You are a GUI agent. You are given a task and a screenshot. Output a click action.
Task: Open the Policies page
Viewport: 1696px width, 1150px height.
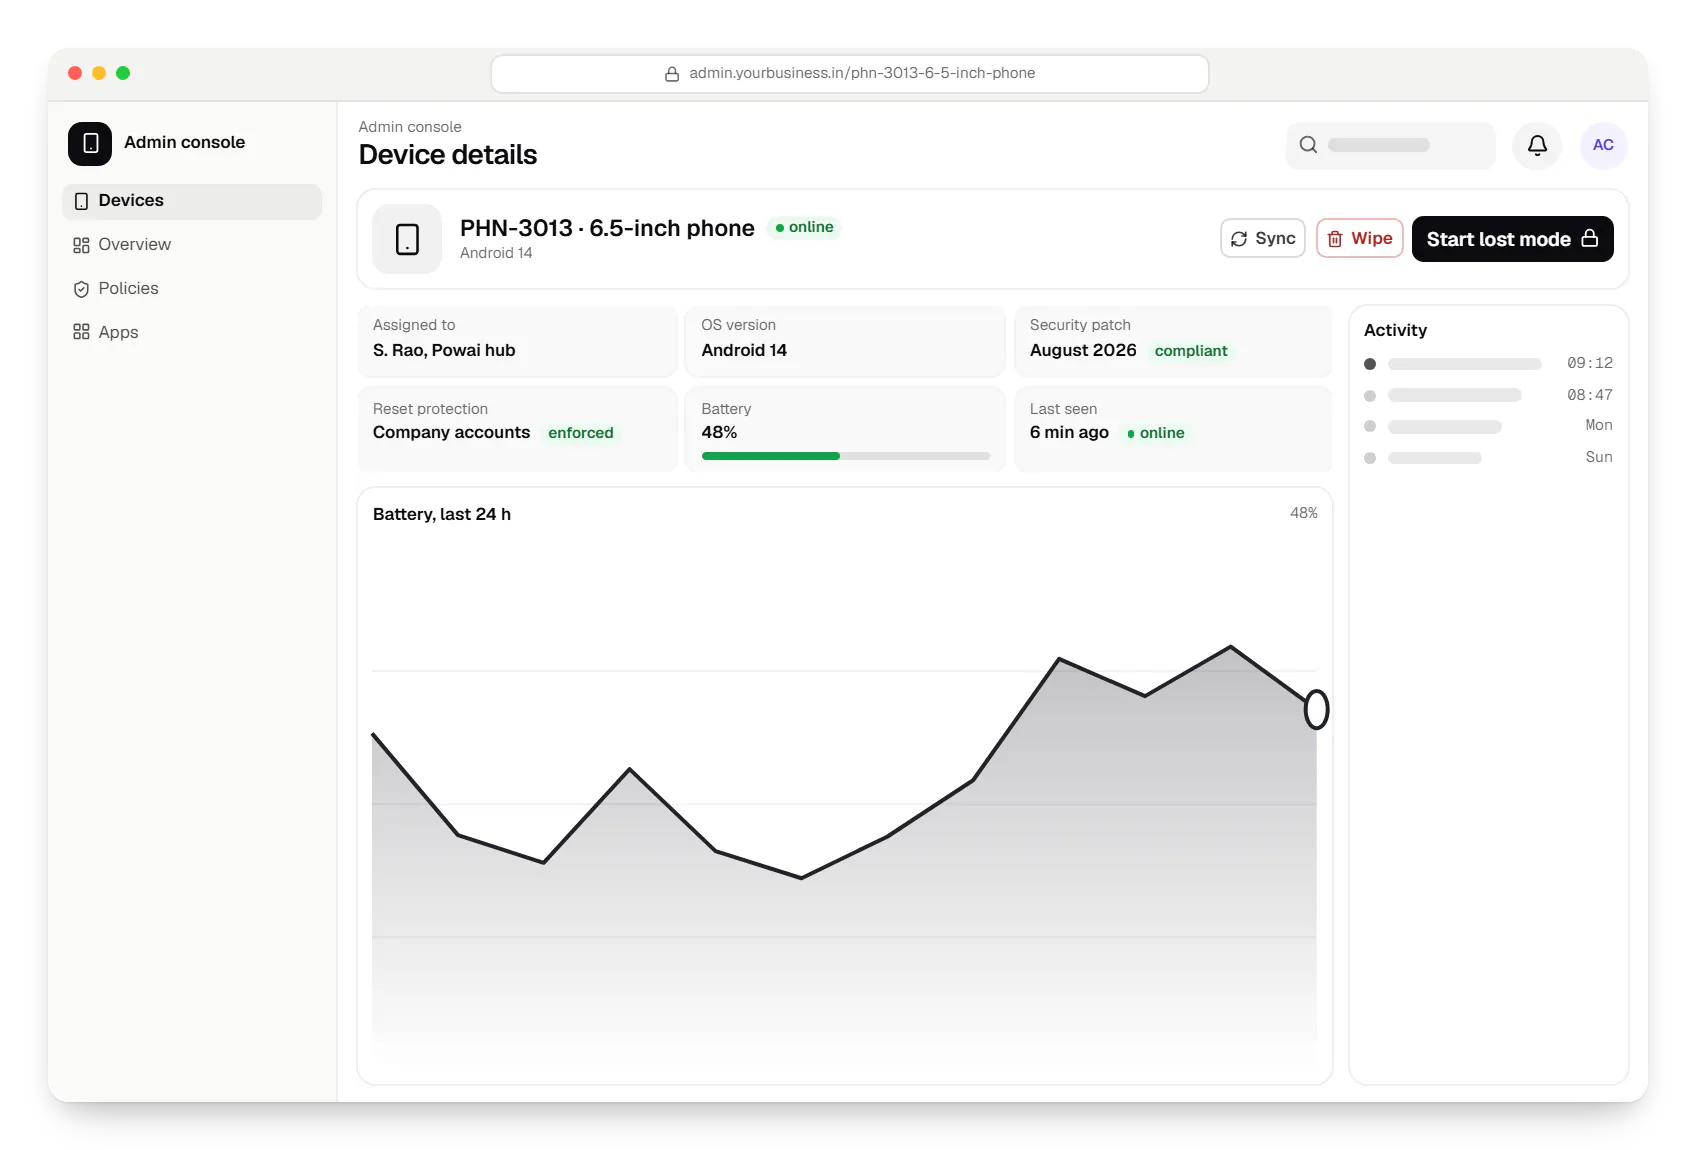192,289
